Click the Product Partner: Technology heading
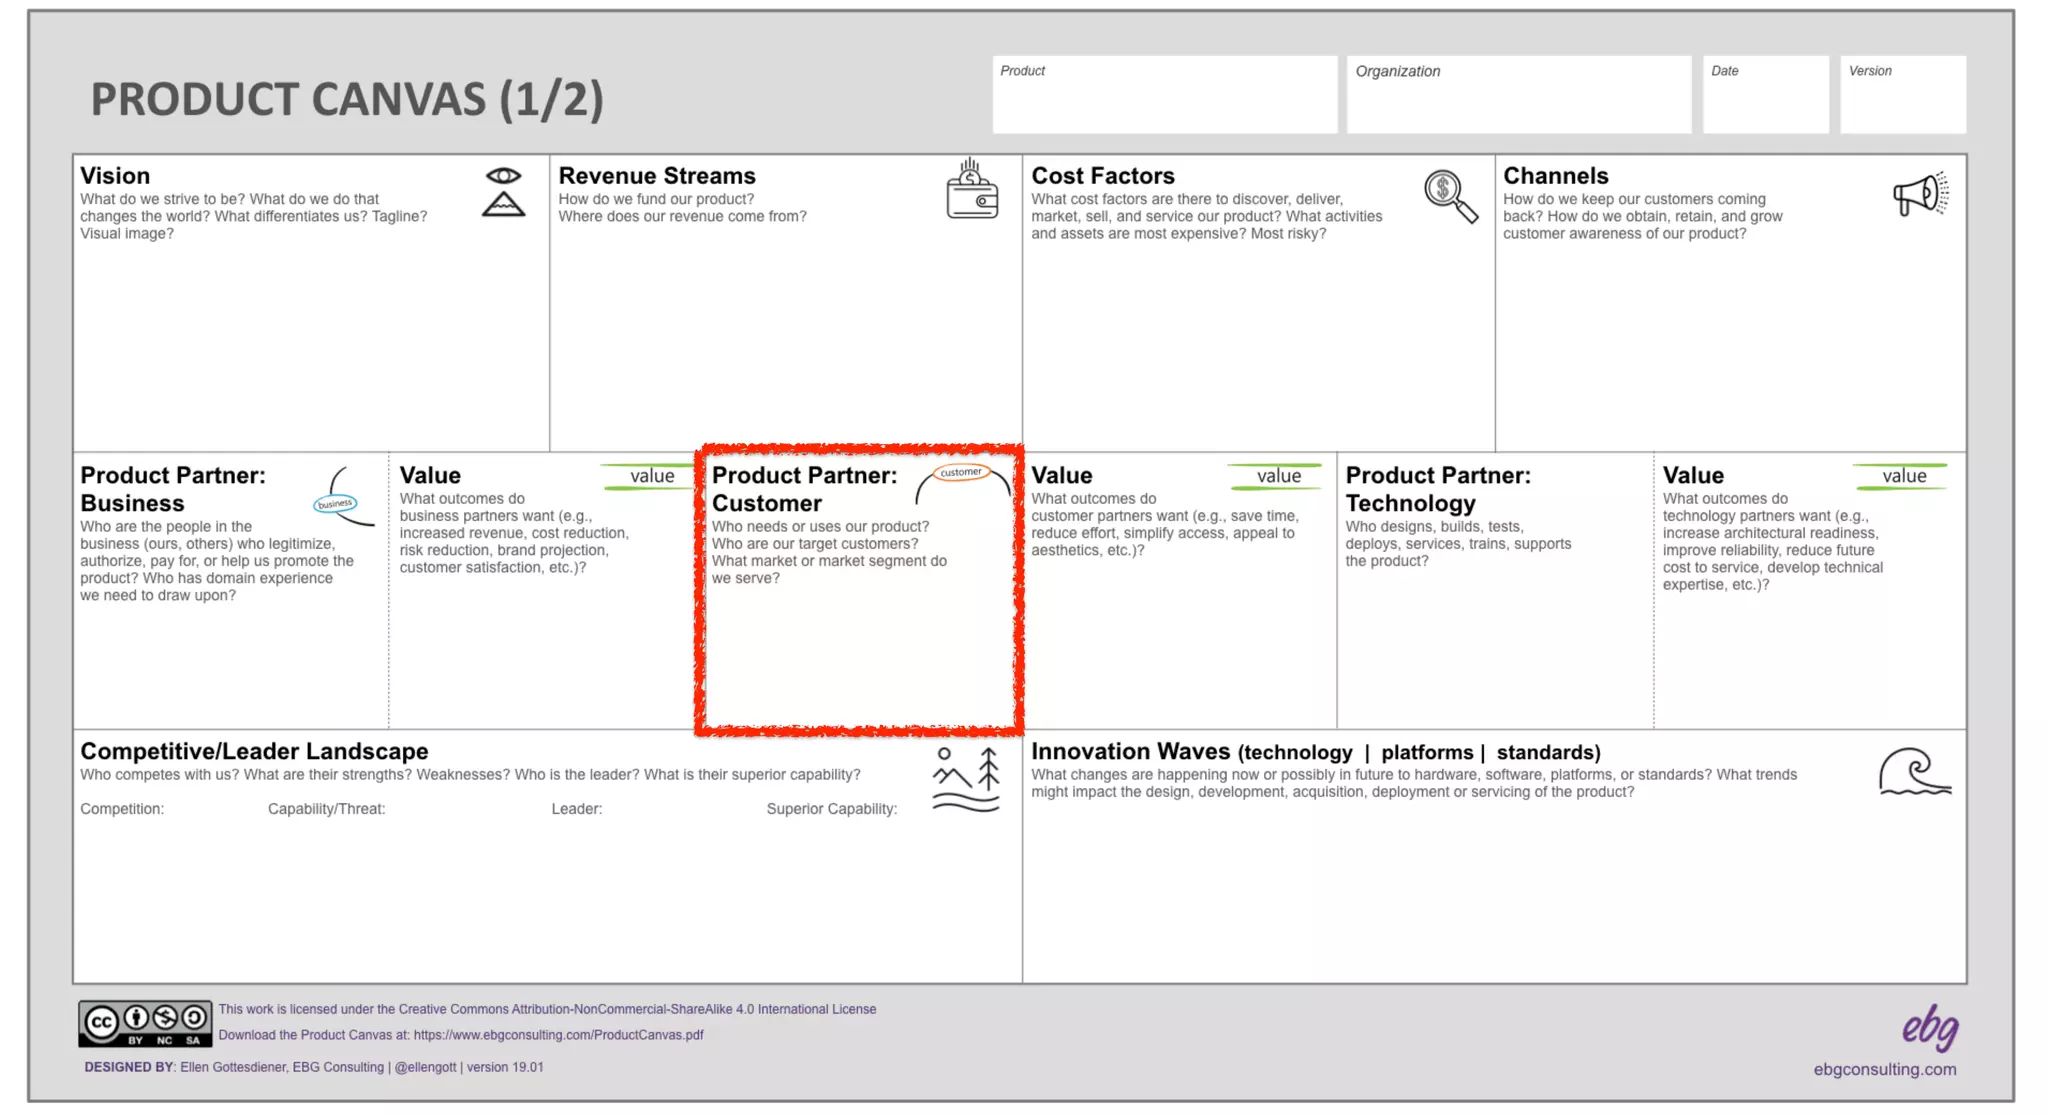The width and height of the screenshot is (2048, 1117). [x=1437, y=489]
